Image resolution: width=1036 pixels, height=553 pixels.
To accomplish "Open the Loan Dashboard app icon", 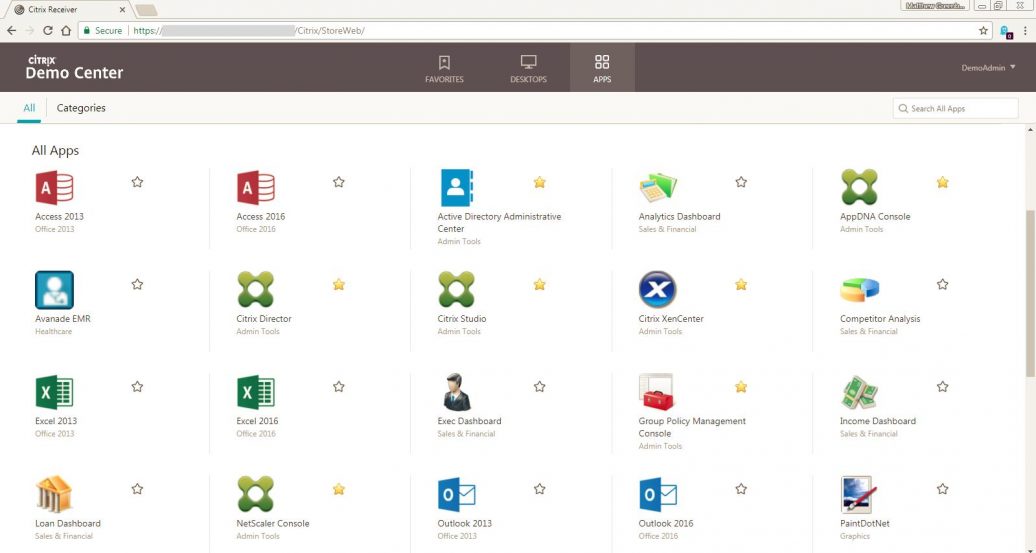I will click(54, 494).
